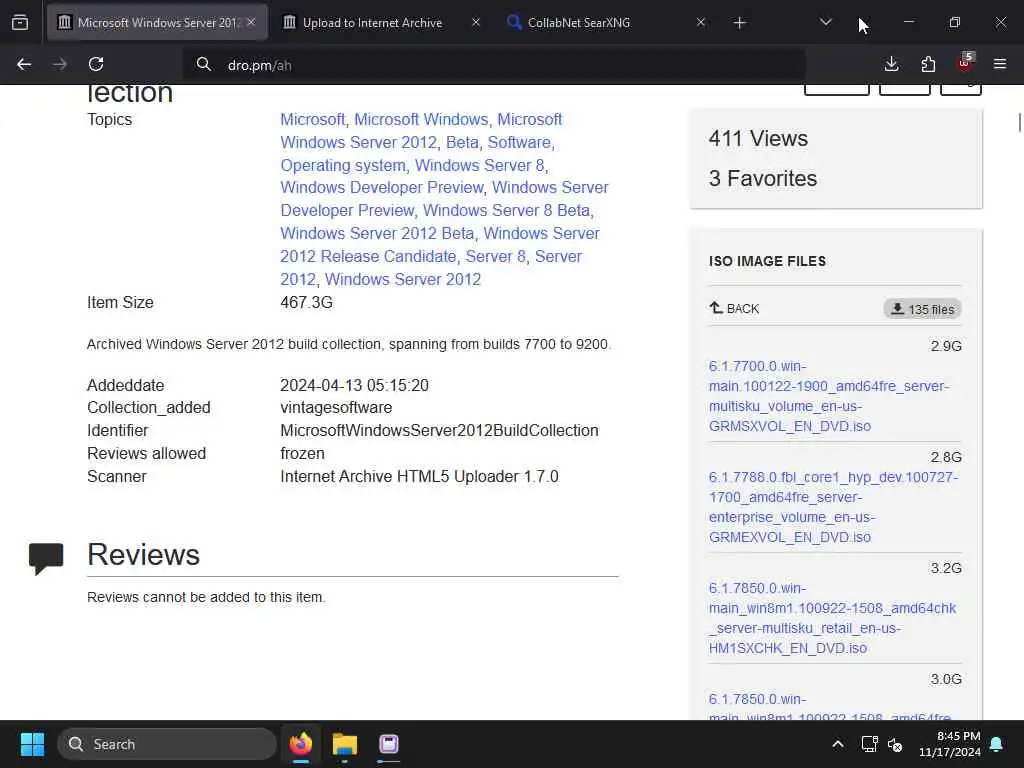The height and width of the screenshot is (768, 1024).
Task: Open the Windows Server 8 Beta topic
Action: (506, 210)
